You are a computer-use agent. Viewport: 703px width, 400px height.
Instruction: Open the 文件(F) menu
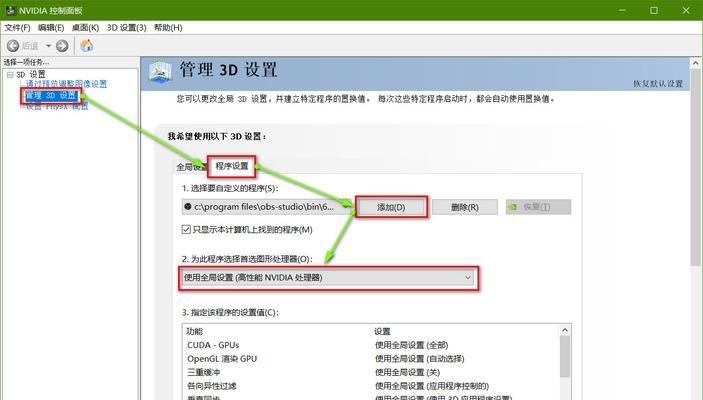click(x=17, y=28)
